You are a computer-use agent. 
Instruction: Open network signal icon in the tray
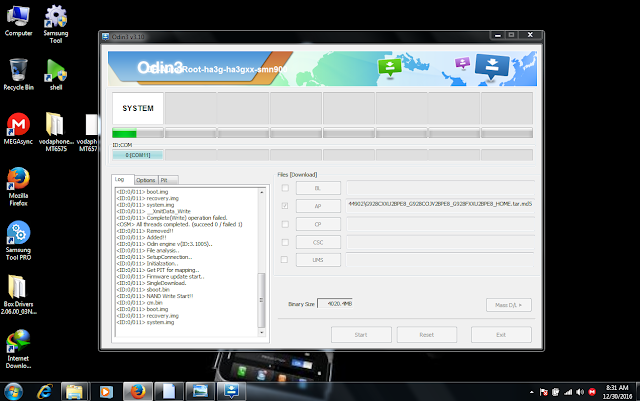(568, 392)
